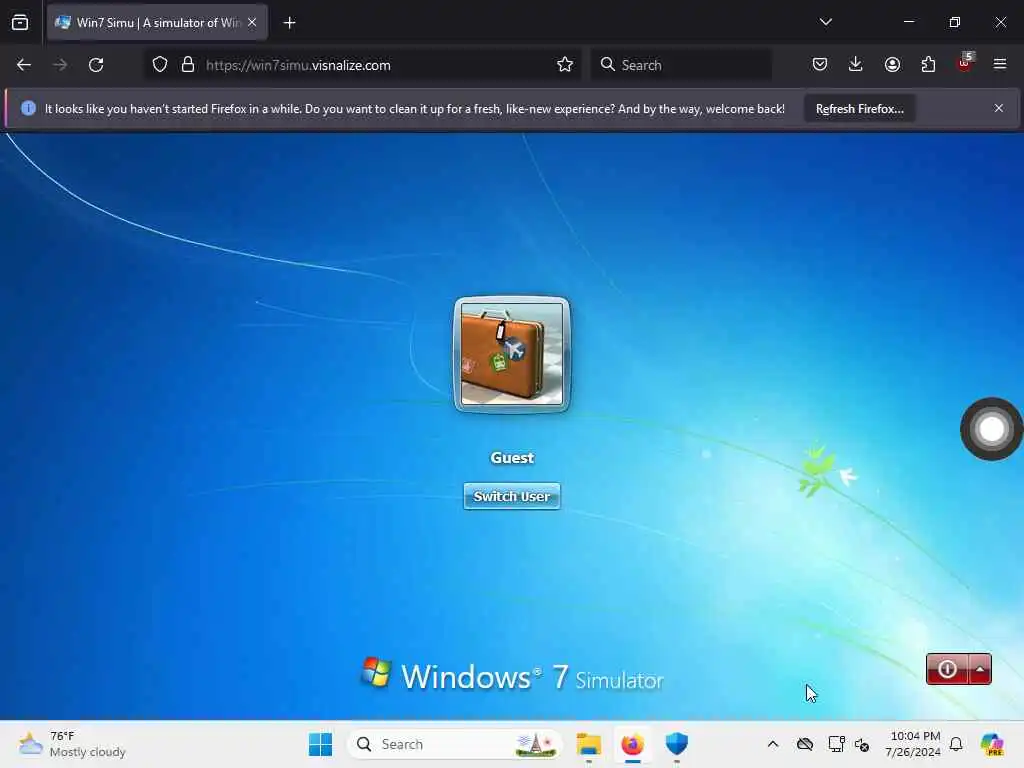
Task: Click the uBlock Origin extension icon
Action: click(965, 63)
